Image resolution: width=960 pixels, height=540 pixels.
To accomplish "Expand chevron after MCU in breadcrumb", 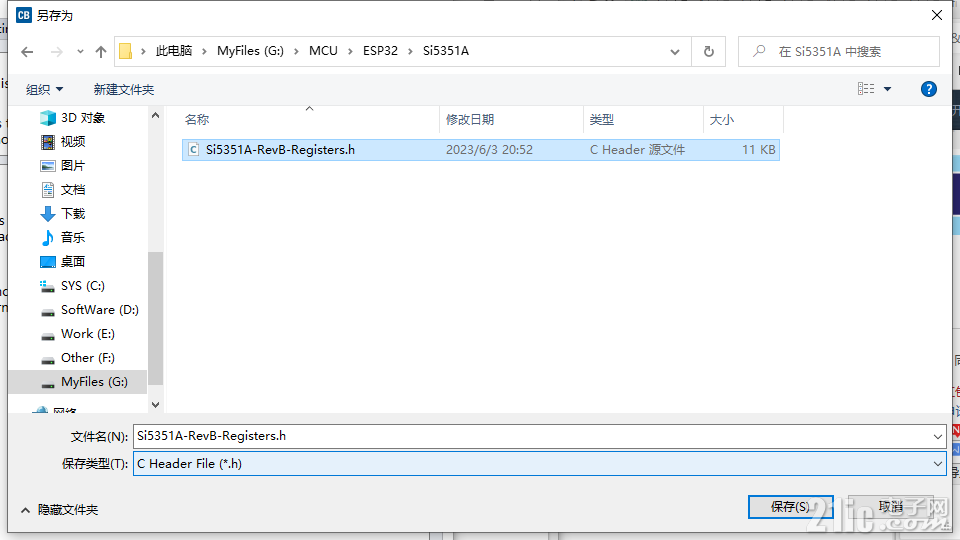I will click(x=350, y=51).
